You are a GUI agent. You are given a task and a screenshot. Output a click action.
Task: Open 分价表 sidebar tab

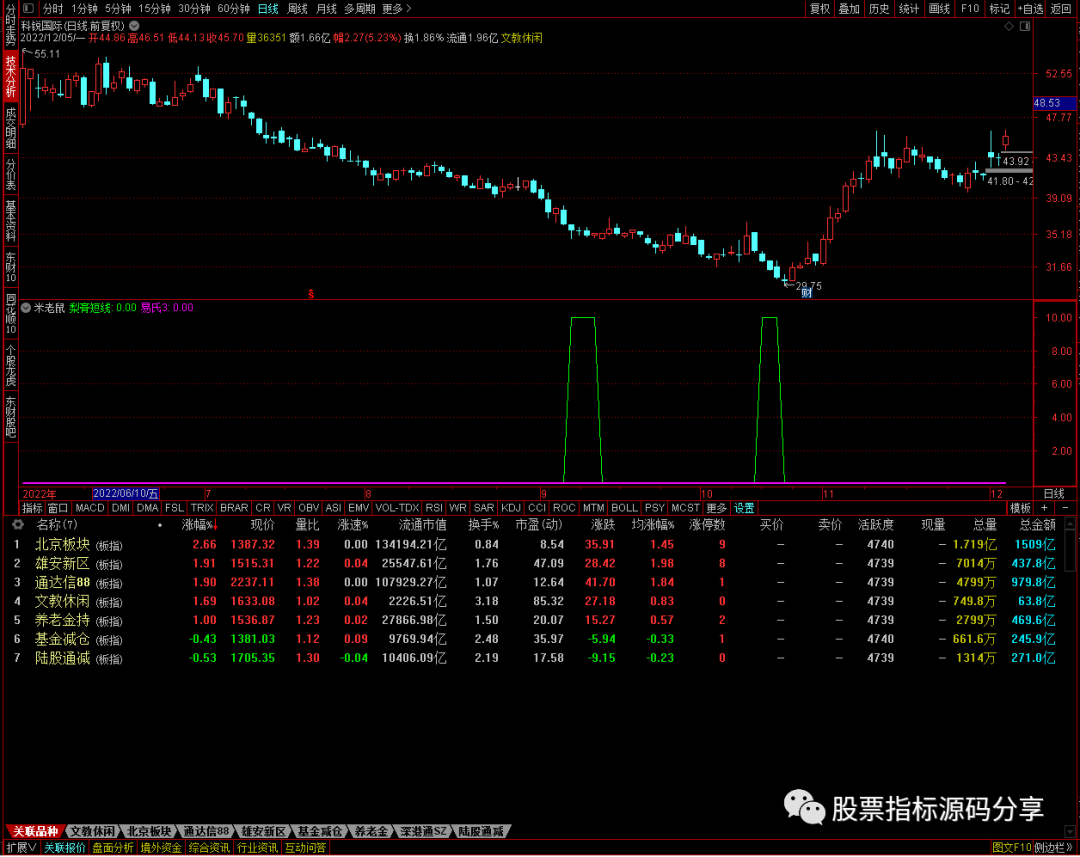(10, 174)
